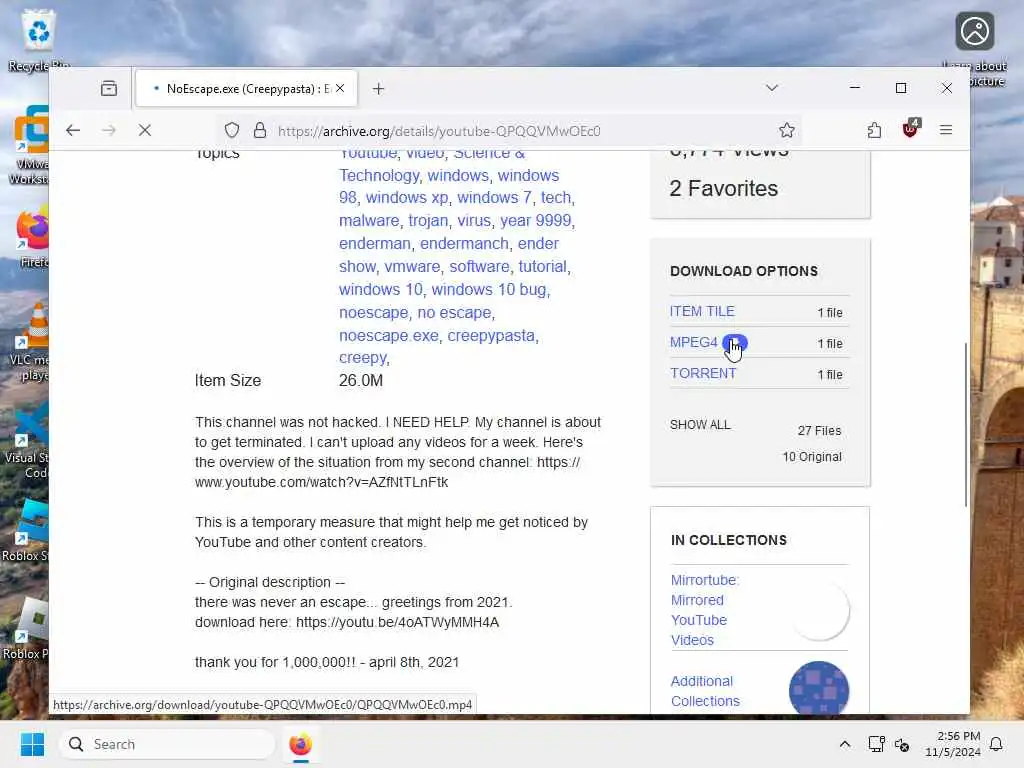Open the 'endermanch' topic link
This screenshot has width=1024, height=768.
[464, 244]
